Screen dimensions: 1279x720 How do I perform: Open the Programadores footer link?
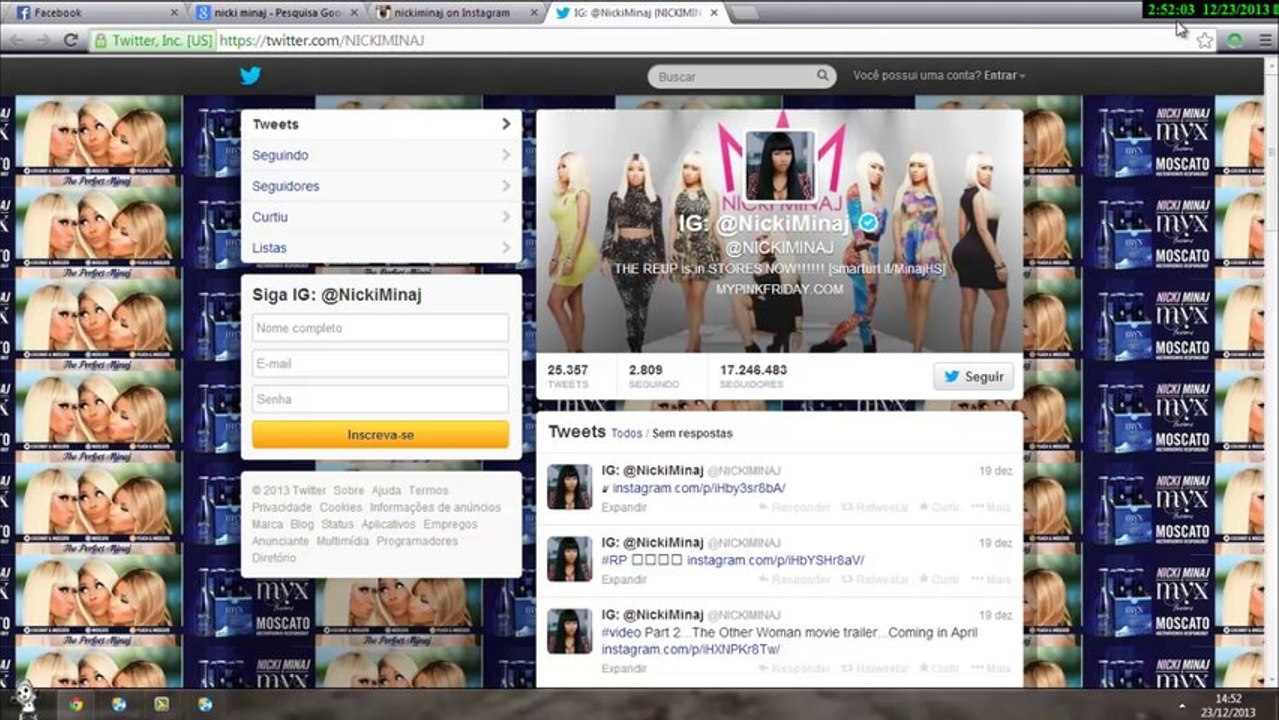click(417, 542)
